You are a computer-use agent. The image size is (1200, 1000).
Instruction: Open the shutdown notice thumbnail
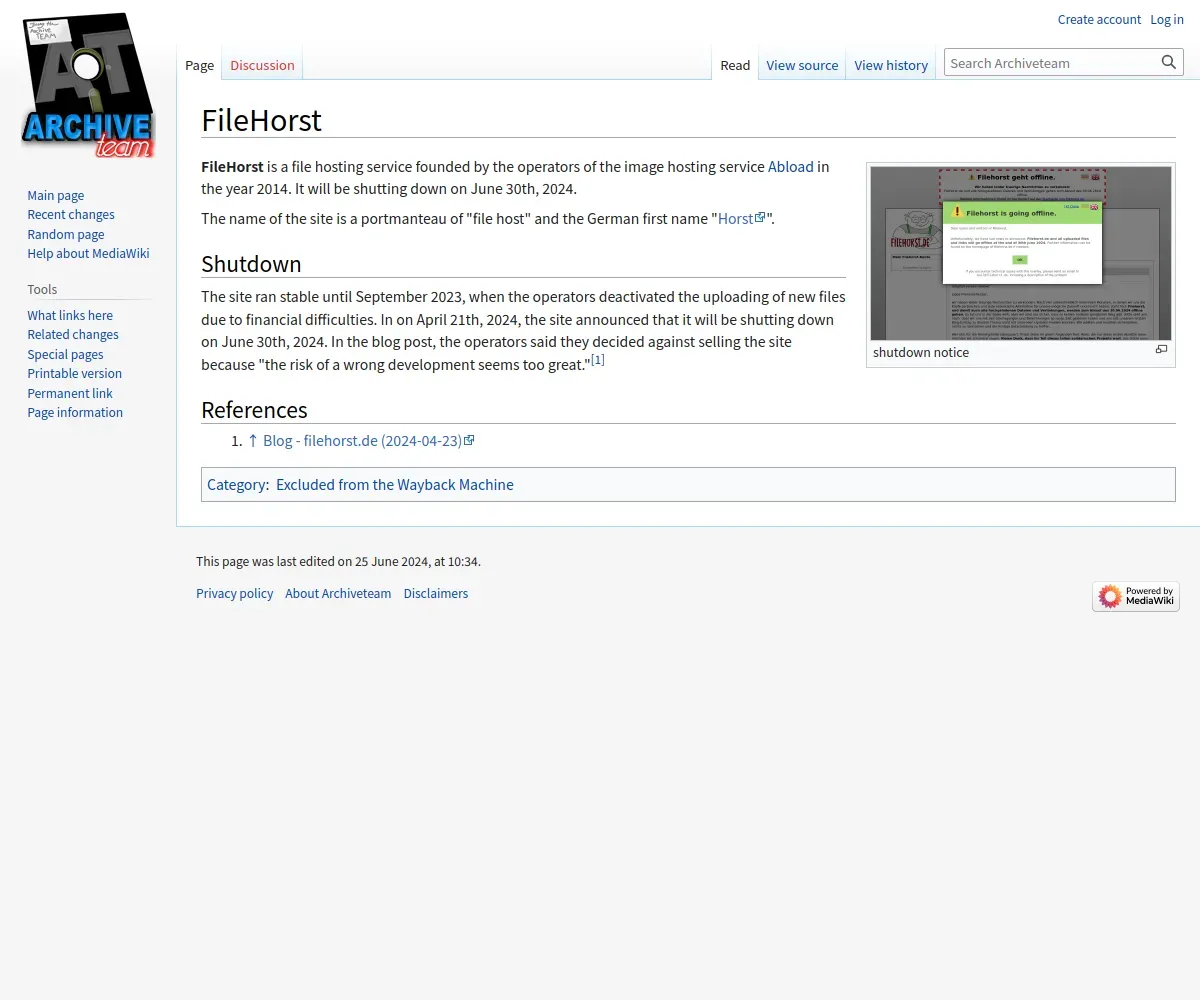coord(1020,254)
